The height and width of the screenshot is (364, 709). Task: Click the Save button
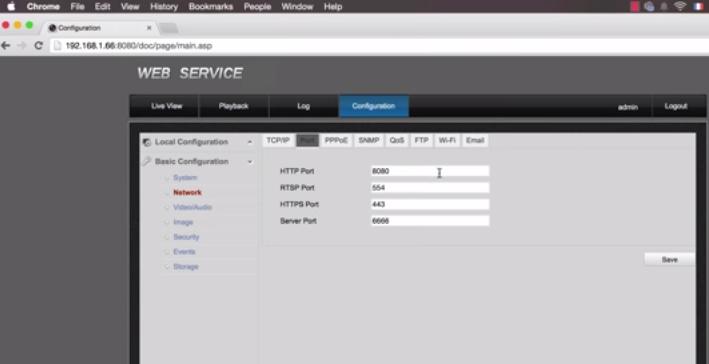pyautogui.click(x=669, y=260)
